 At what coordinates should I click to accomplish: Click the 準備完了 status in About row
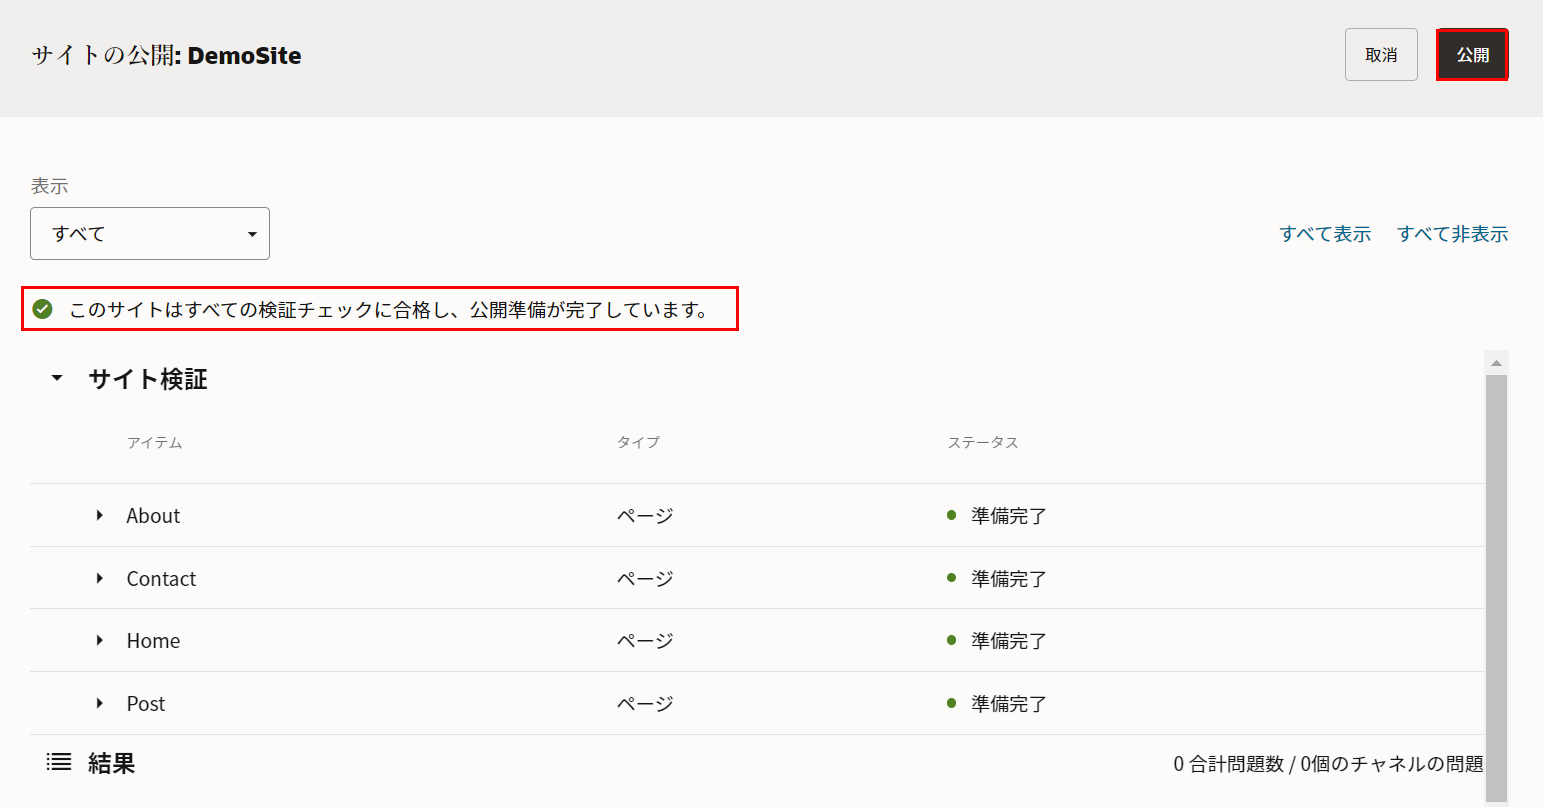pyautogui.click(x=1008, y=516)
